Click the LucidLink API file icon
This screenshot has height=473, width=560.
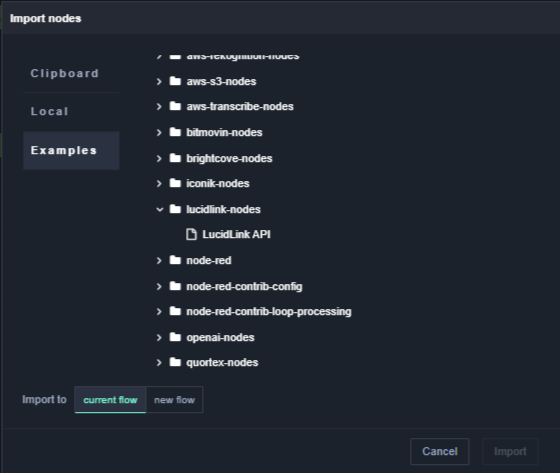click(191, 234)
